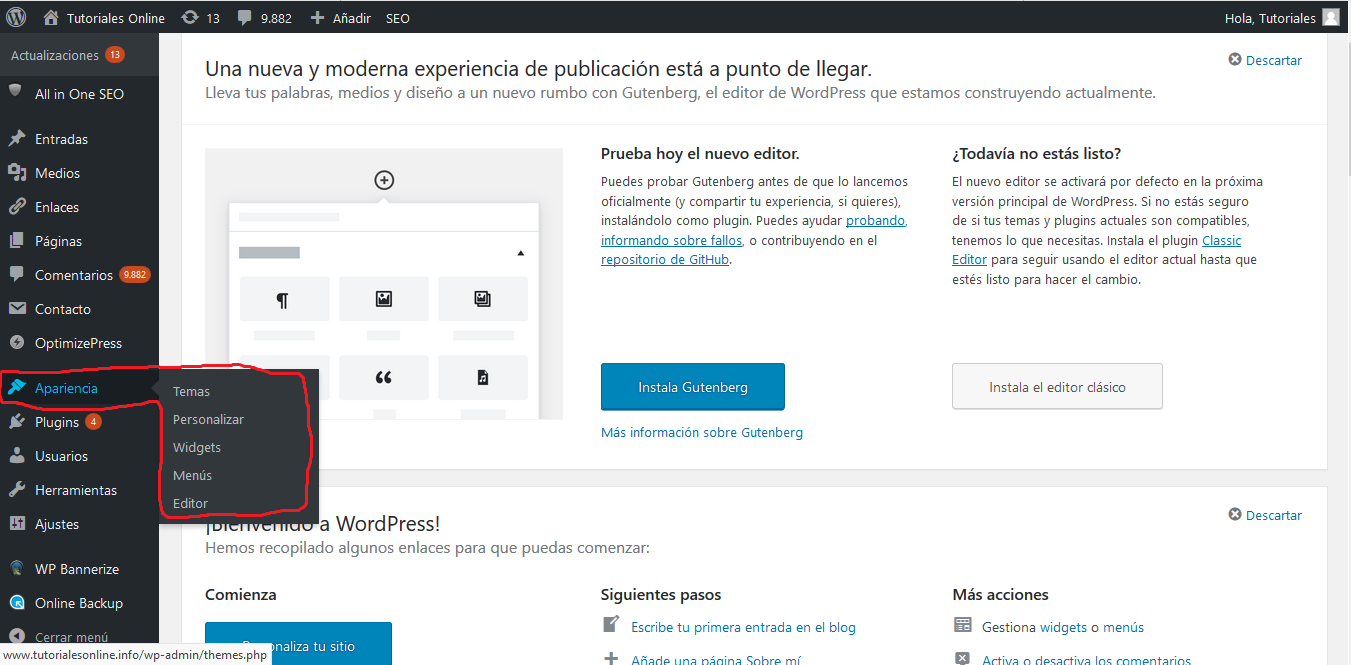This screenshot has width=1351, height=665.
Task: Click the plus icon beside Añadir
Action: click(x=318, y=18)
